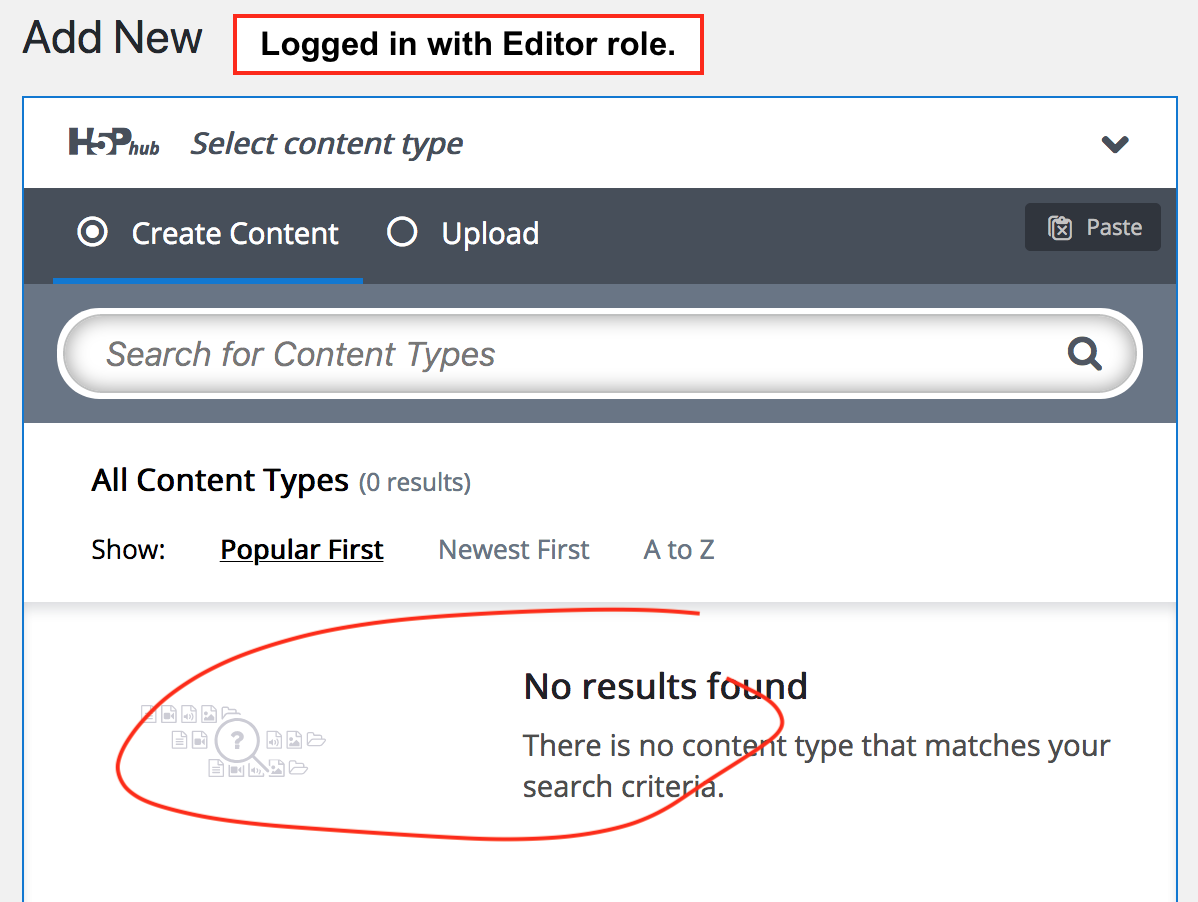Click the Logged in with Editor role note
Screen dimensions: 1198x902
[x=468, y=44]
